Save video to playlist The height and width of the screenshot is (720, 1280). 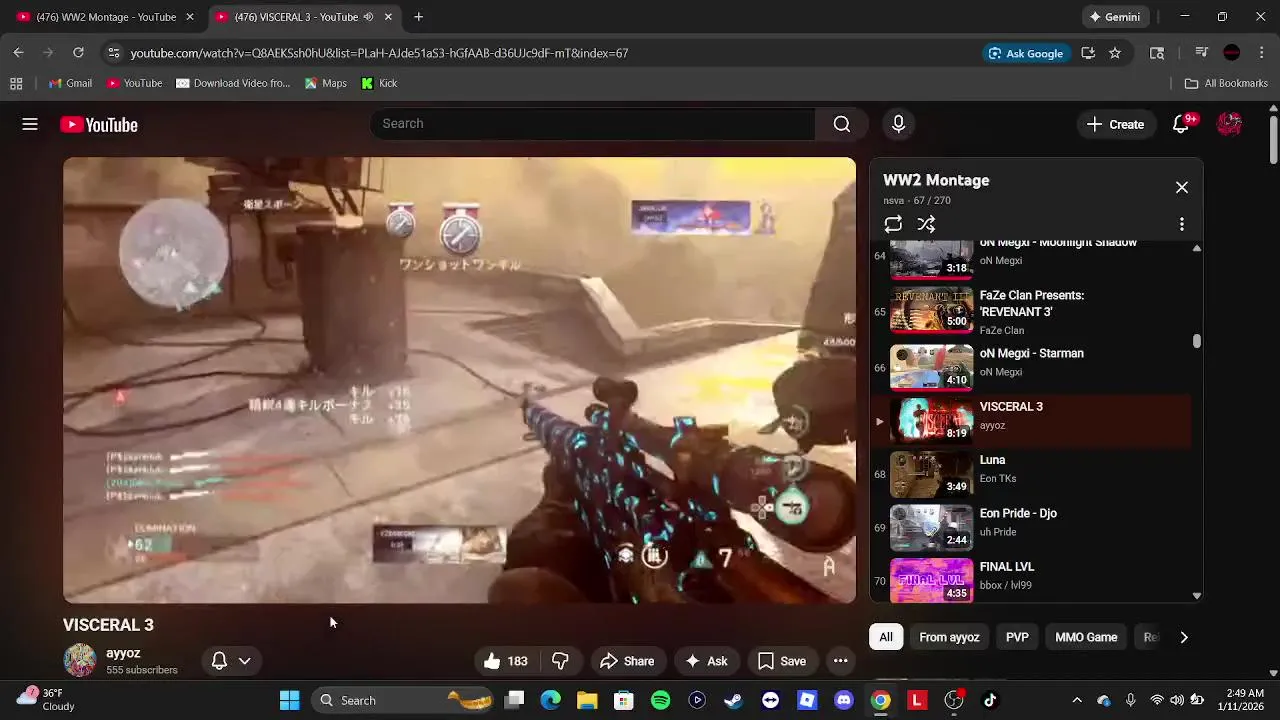point(782,661)
